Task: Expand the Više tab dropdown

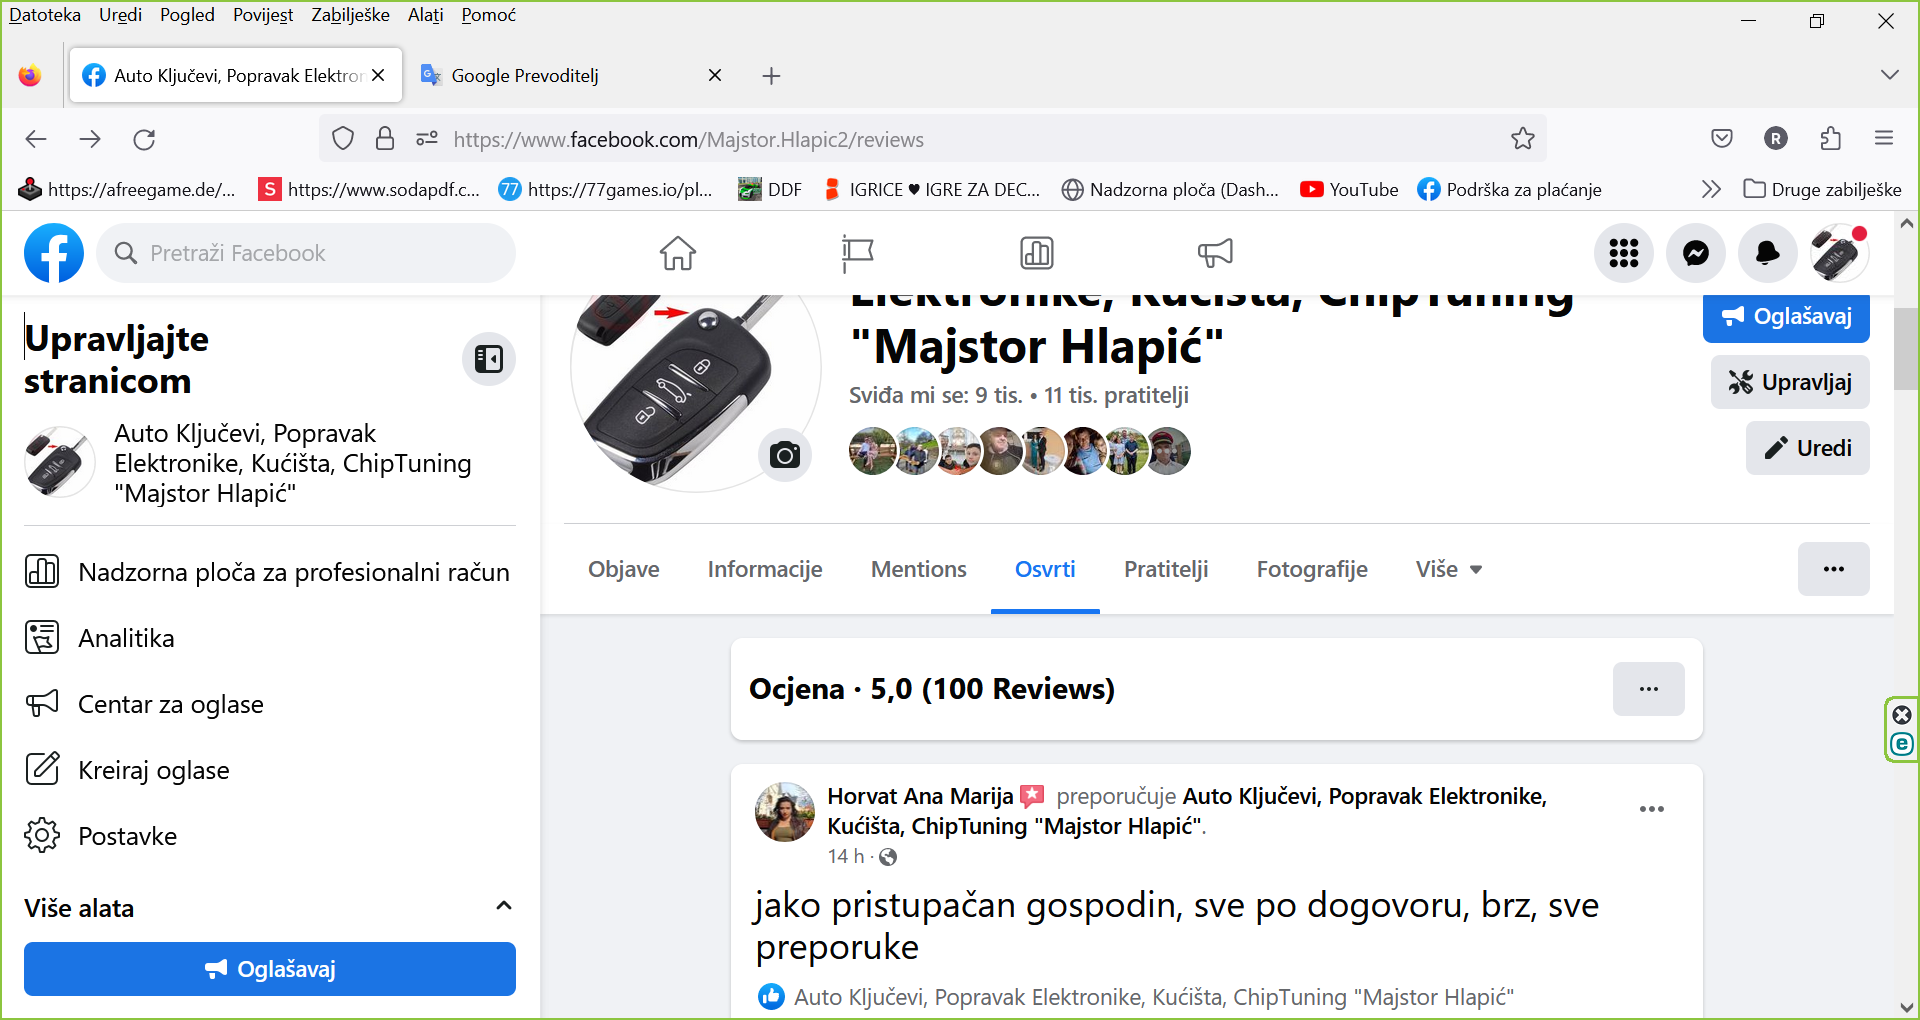Action: (x=1449, y=569)
